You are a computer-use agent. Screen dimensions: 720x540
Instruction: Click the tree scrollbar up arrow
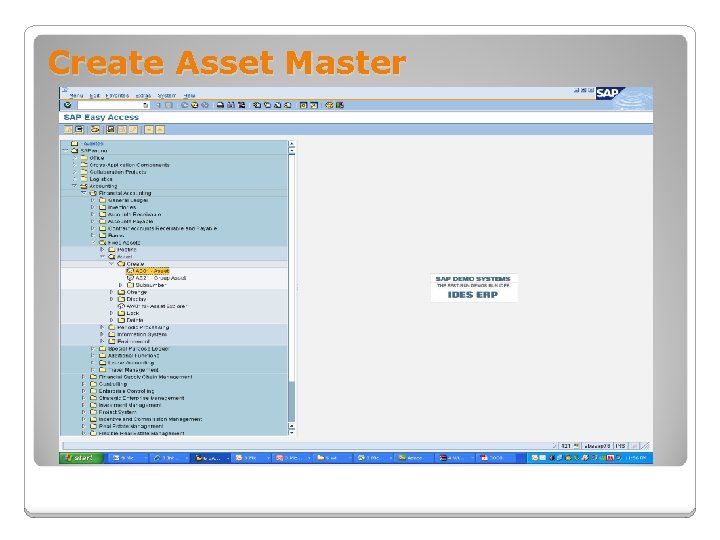(291, 144)
